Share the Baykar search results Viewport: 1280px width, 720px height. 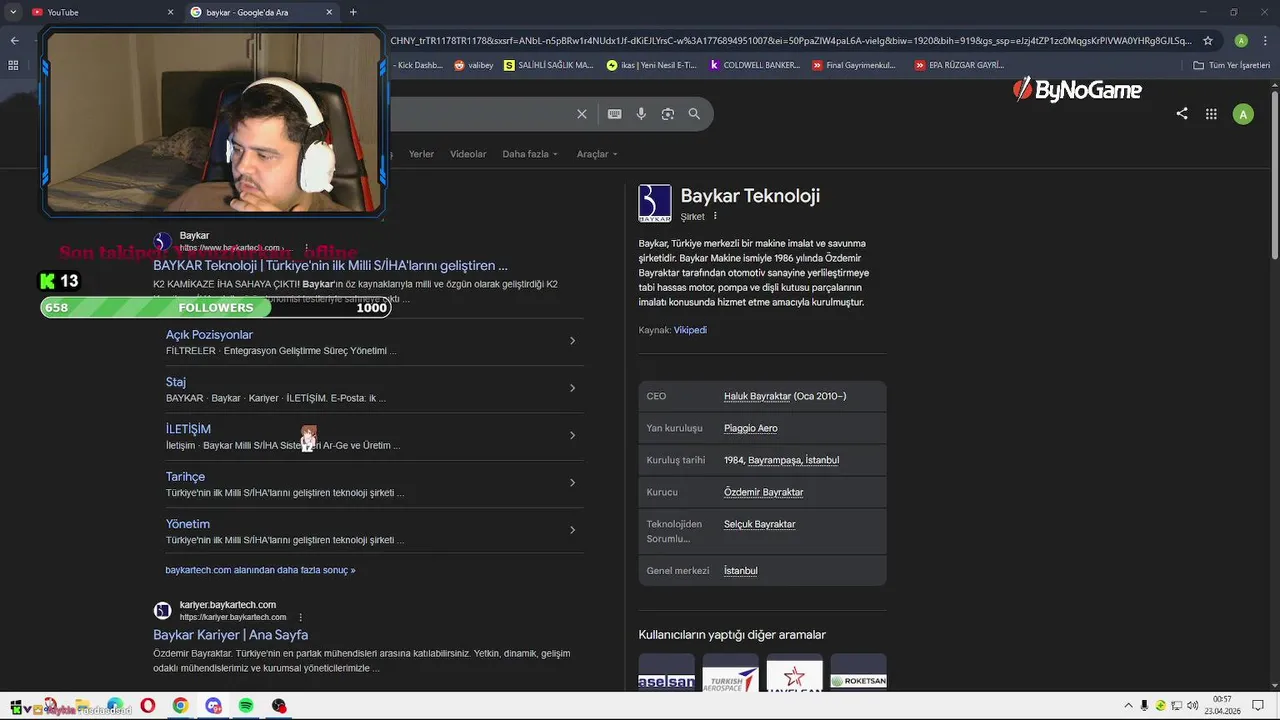coord(1182,114)
